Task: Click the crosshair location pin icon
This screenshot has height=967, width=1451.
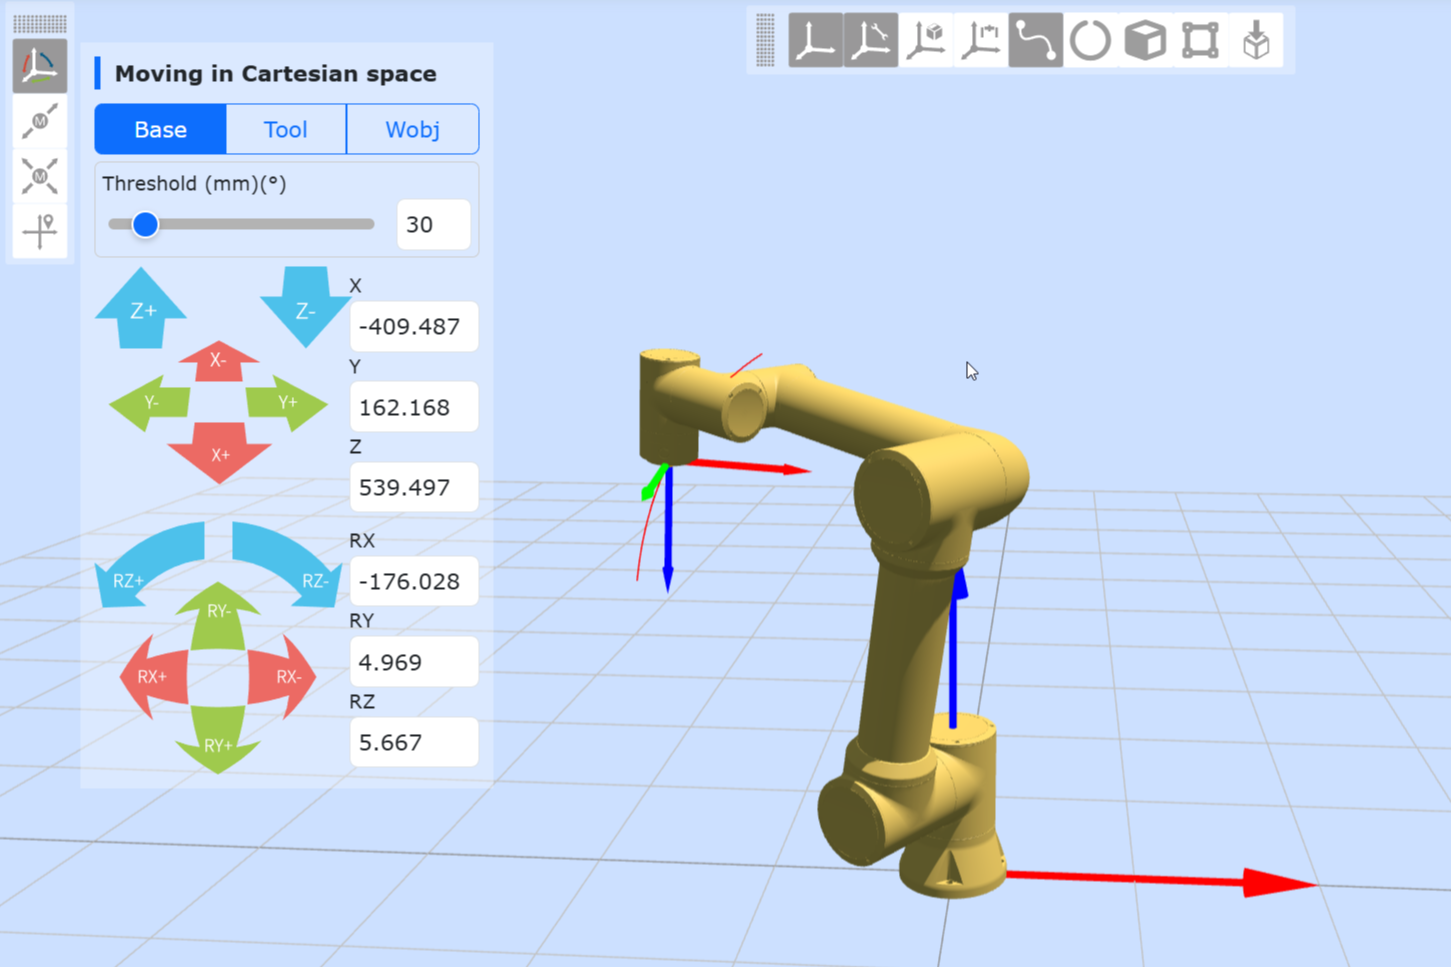Action: point(40,231)
